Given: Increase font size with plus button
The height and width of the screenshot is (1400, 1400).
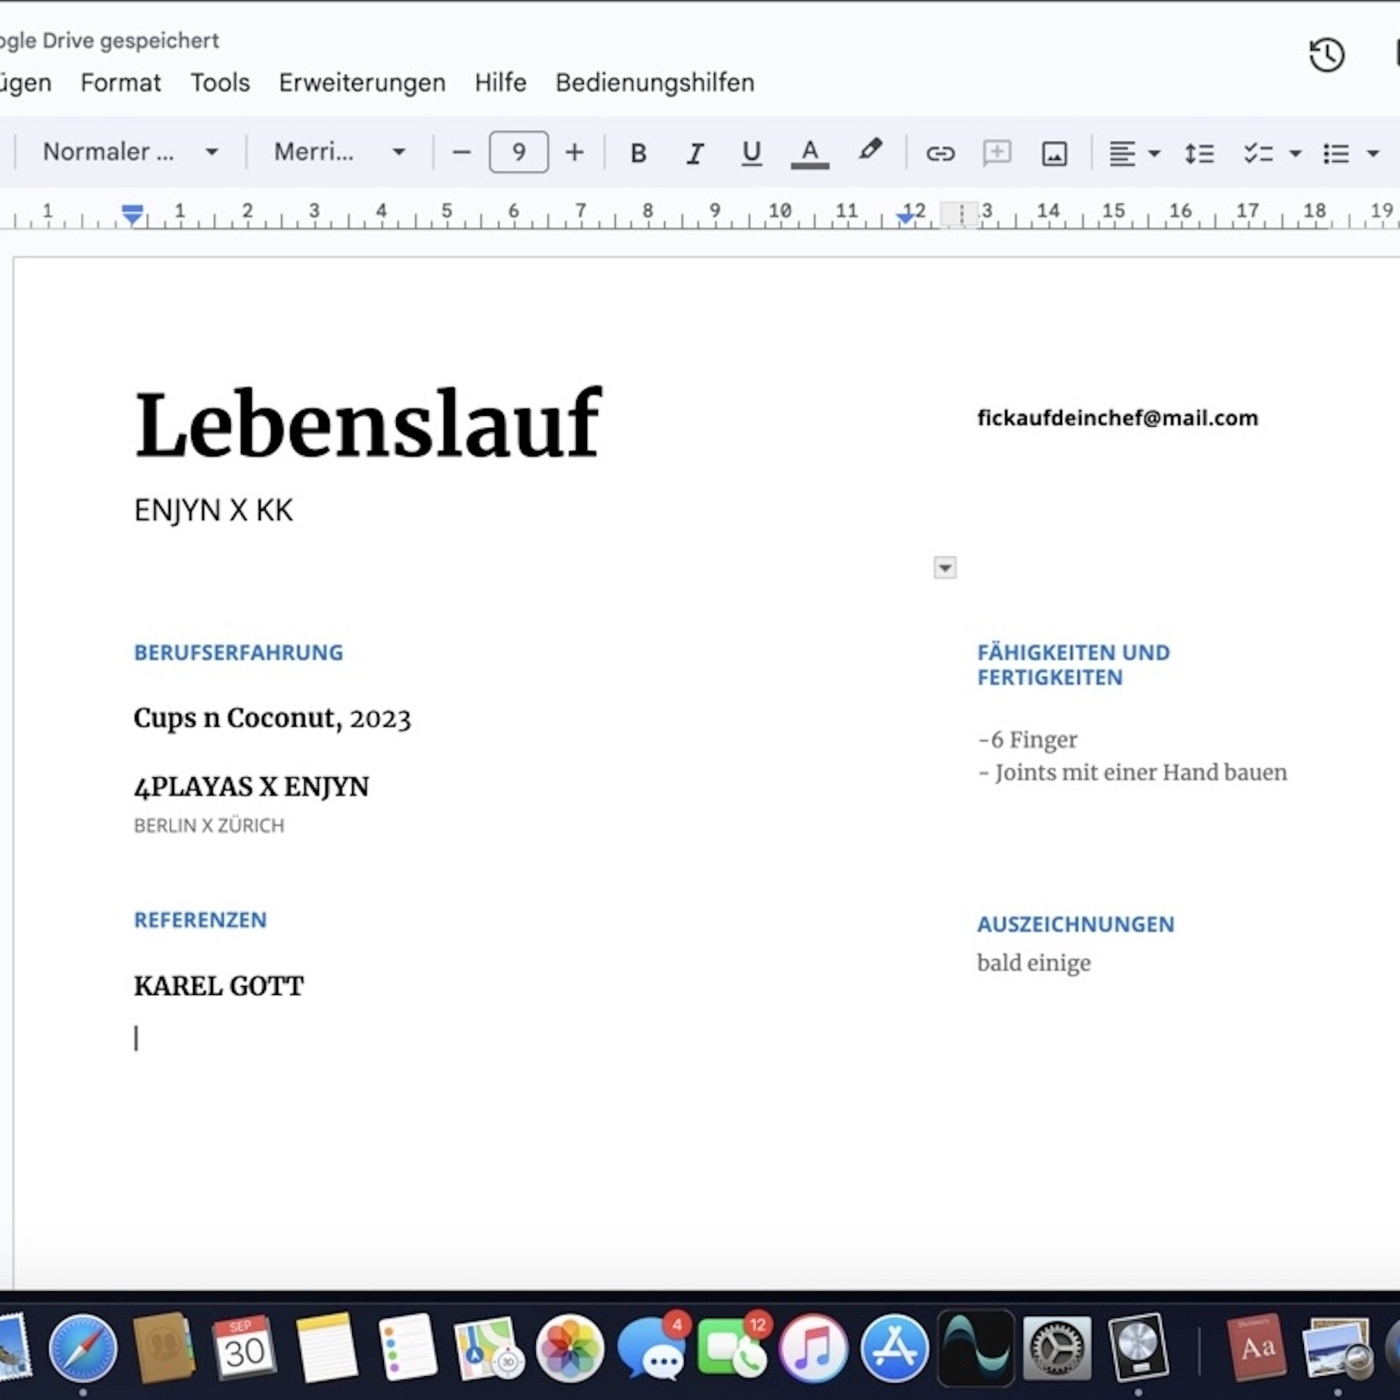Looking at the screenshot, I should coord(574,152).
